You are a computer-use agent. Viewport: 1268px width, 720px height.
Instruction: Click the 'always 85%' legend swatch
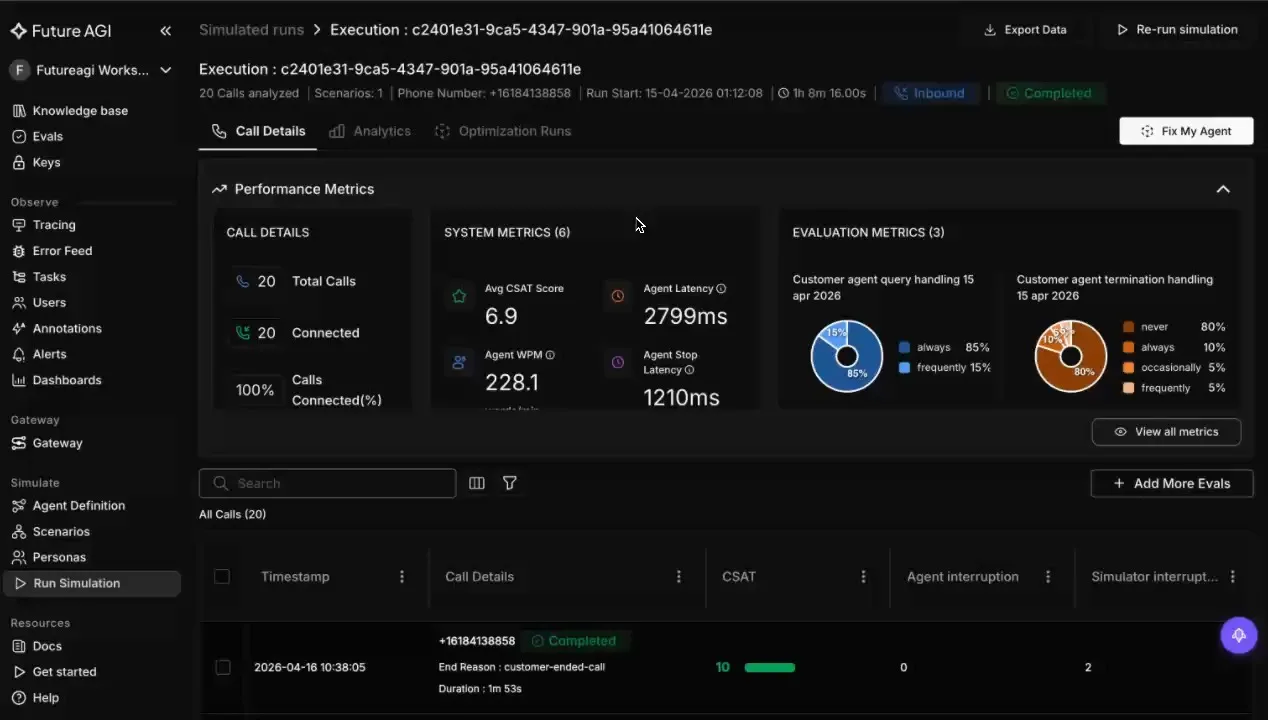(x=905, y=348)
